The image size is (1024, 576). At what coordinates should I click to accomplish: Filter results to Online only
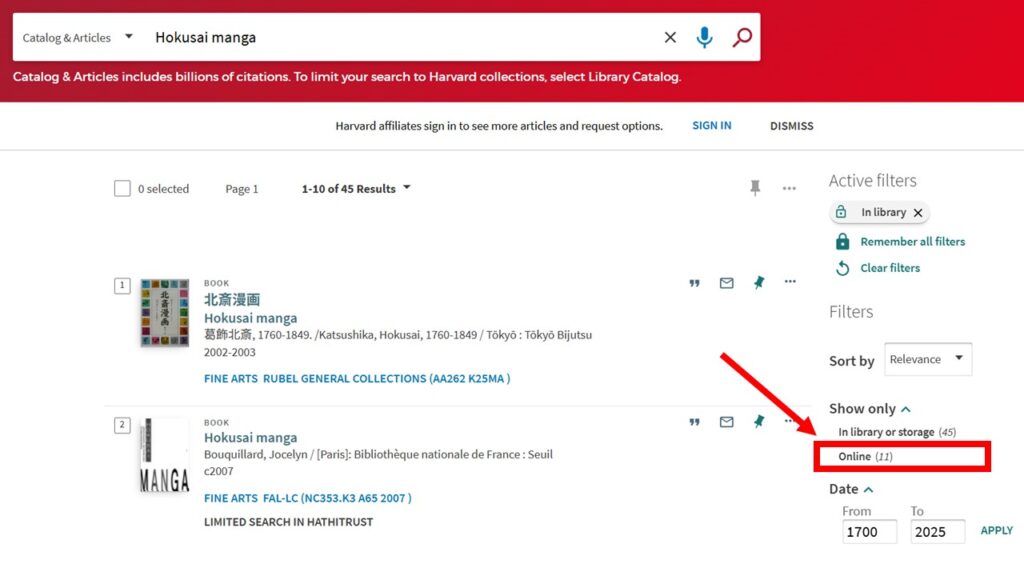[x=855, y=457]
